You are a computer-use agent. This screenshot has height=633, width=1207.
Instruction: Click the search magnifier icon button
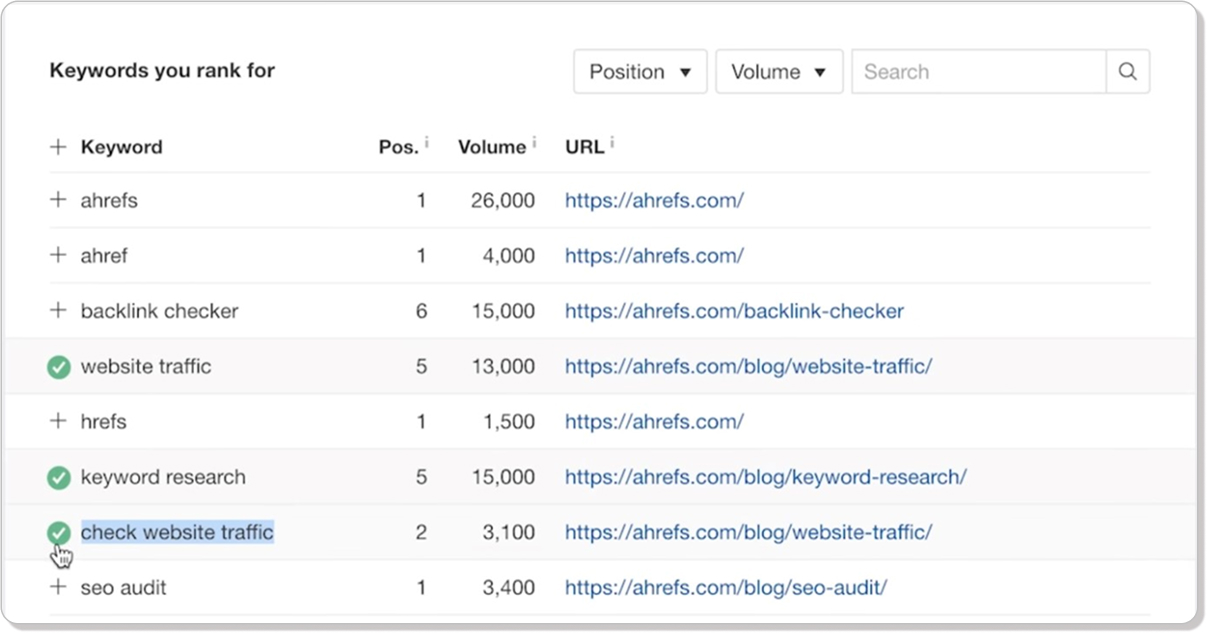1127,72
